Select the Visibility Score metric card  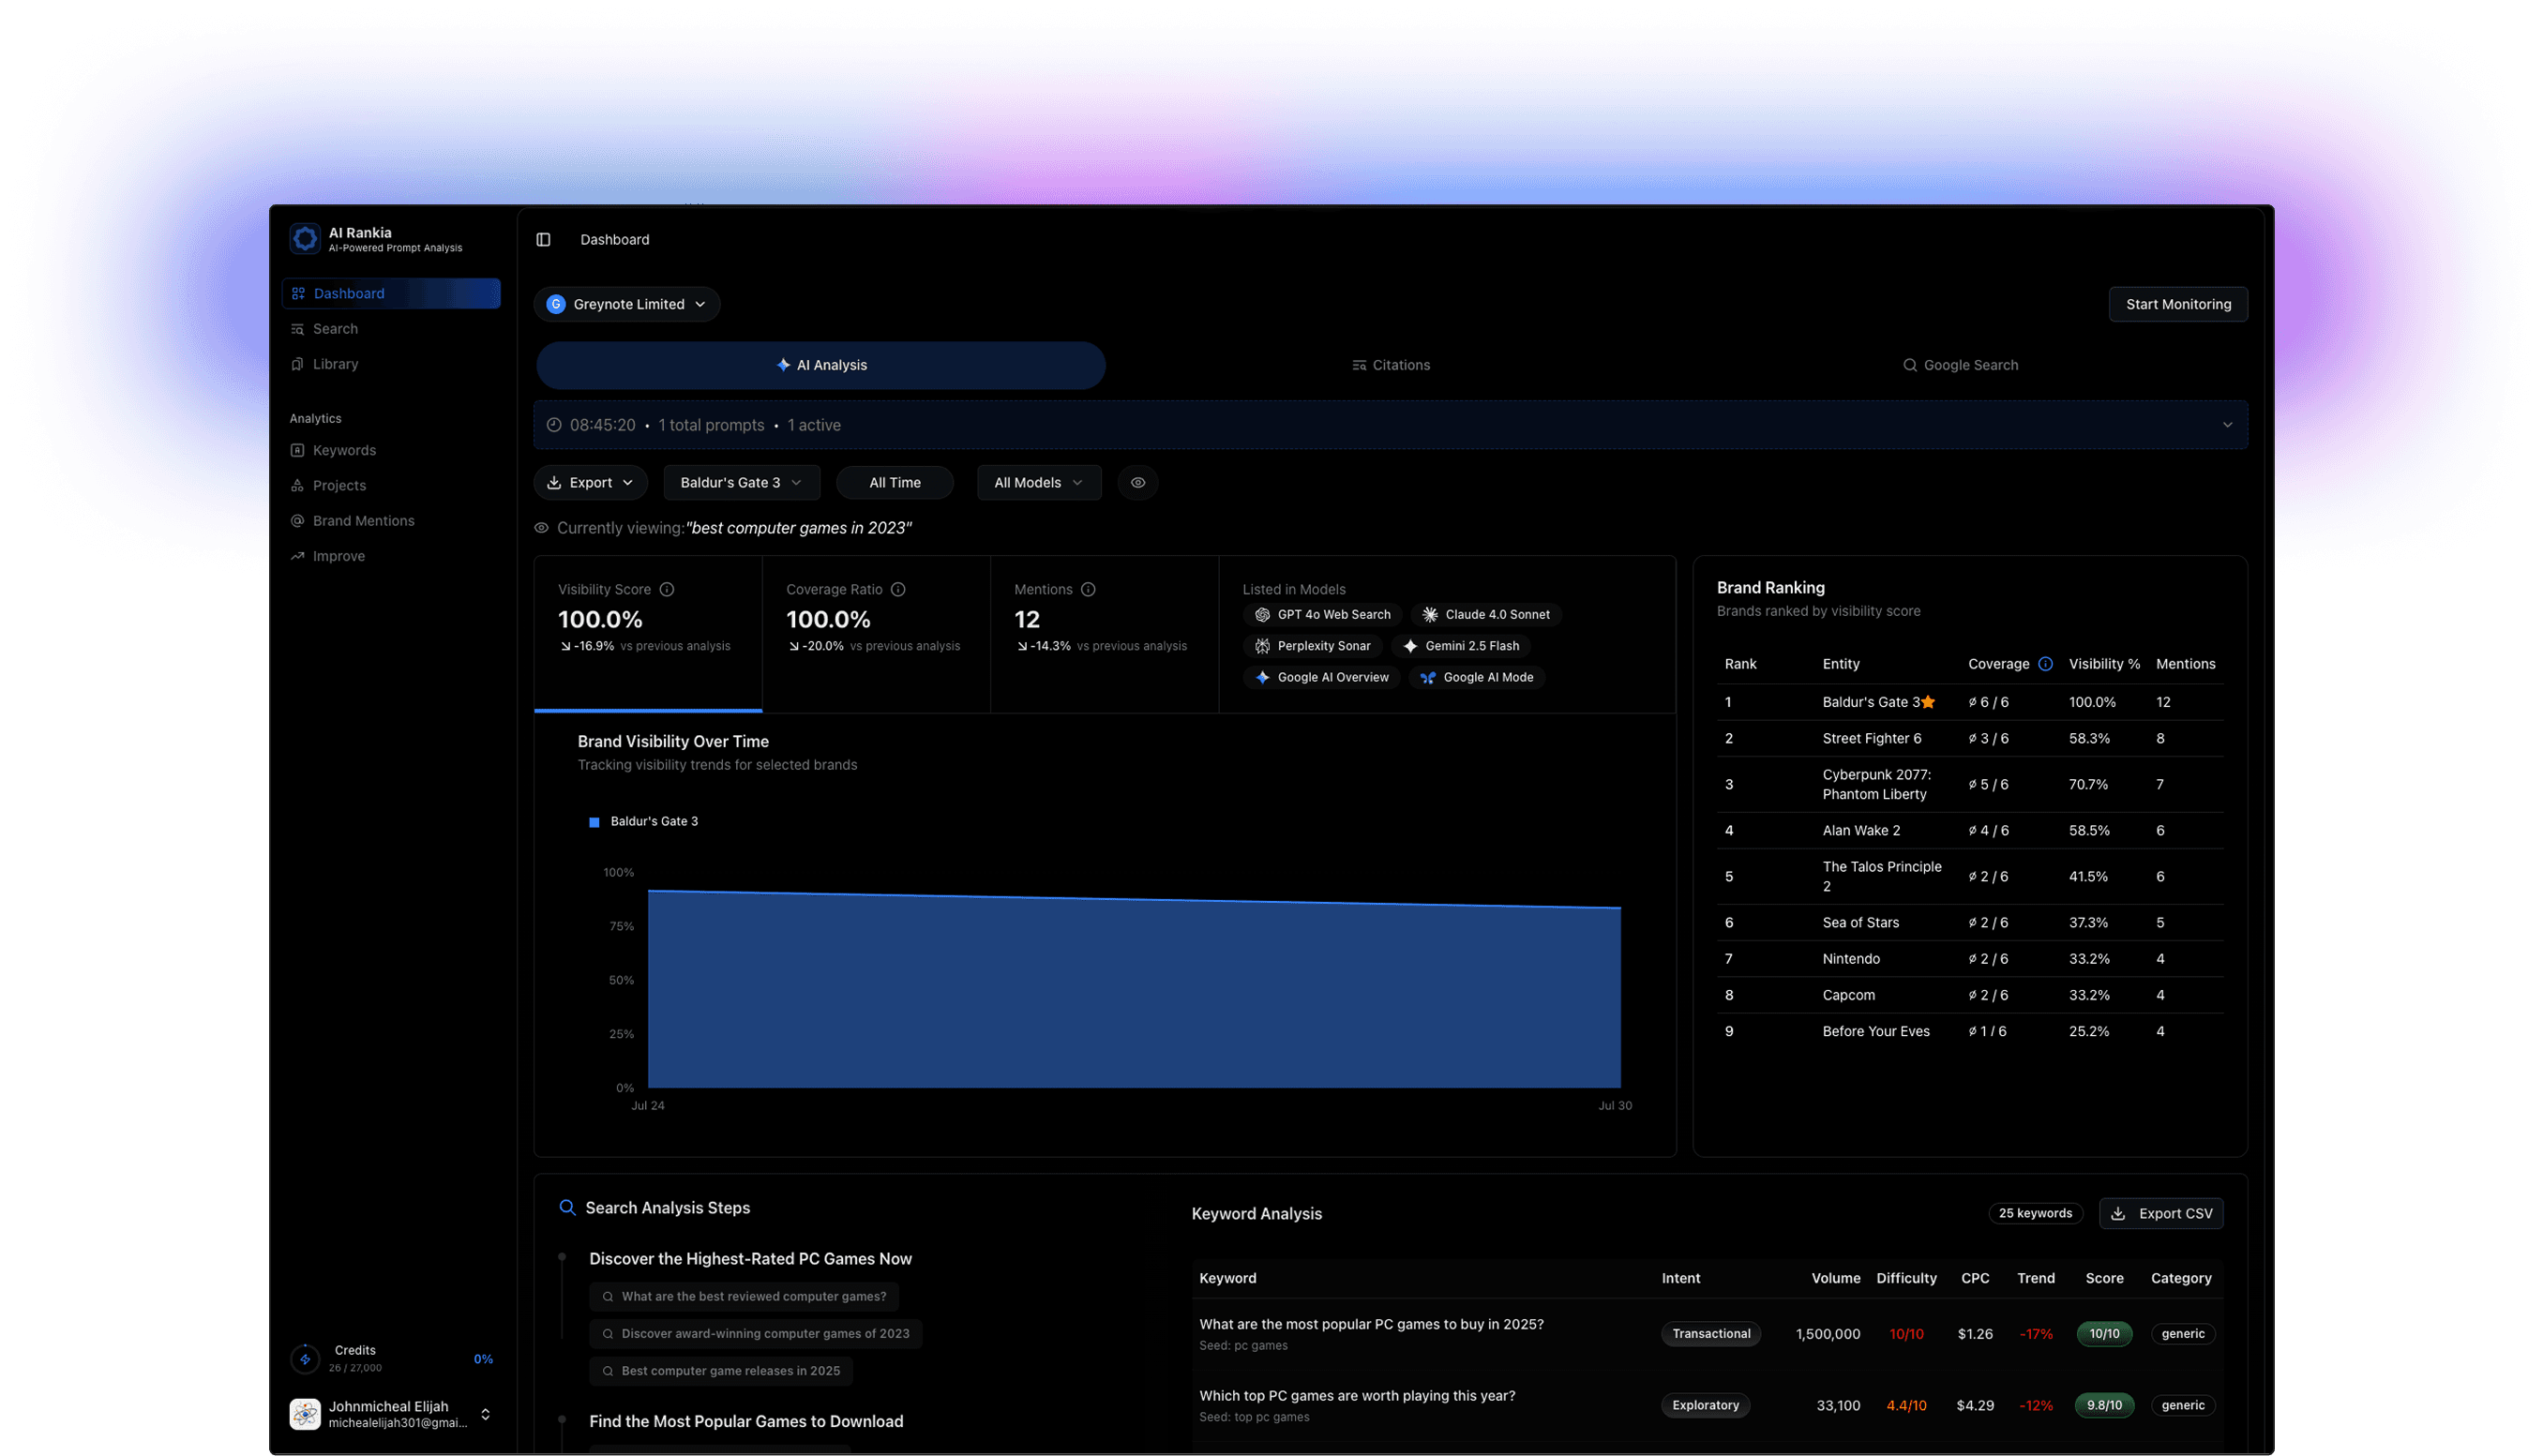(x=648, y=633)
